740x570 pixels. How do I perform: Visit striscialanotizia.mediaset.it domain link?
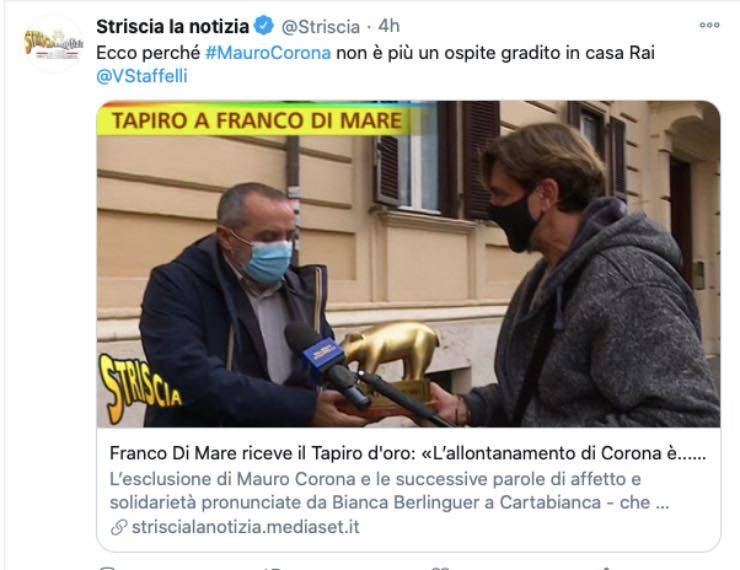click(245, 527)
